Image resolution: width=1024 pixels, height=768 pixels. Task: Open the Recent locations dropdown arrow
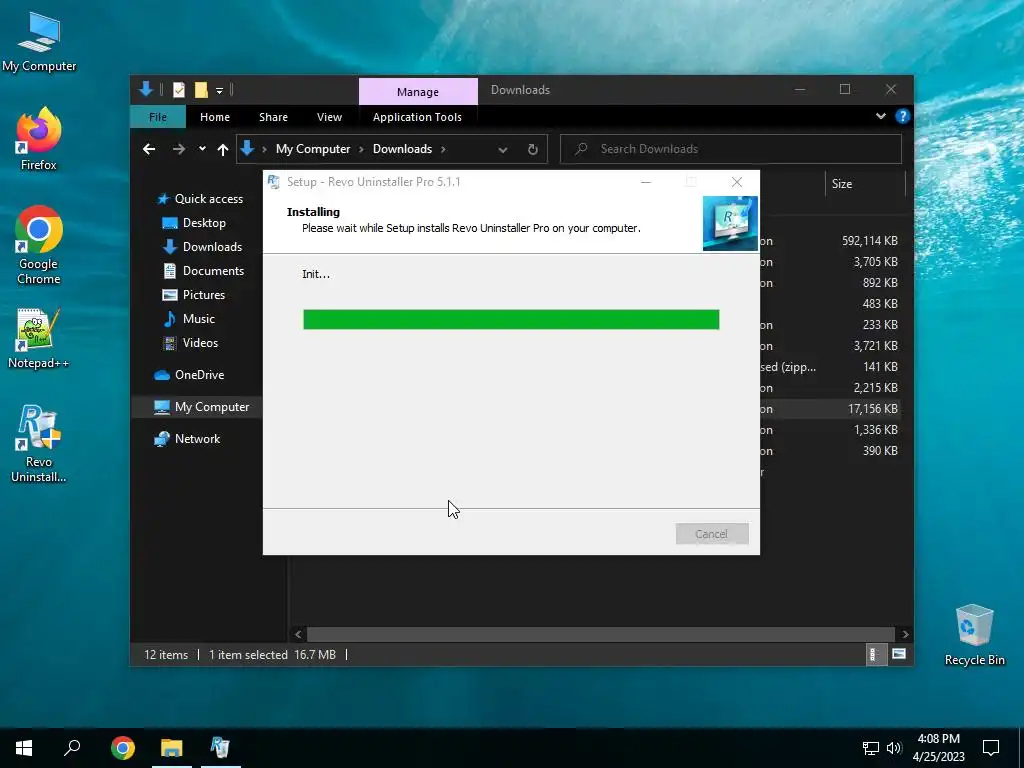[x=202, y=149]
